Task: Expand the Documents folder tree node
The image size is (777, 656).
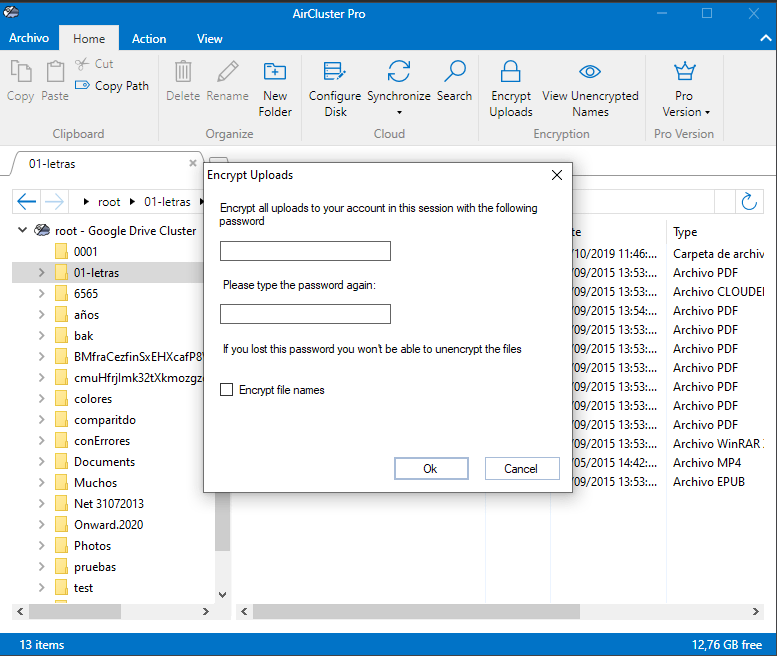Action: point(41,462)
